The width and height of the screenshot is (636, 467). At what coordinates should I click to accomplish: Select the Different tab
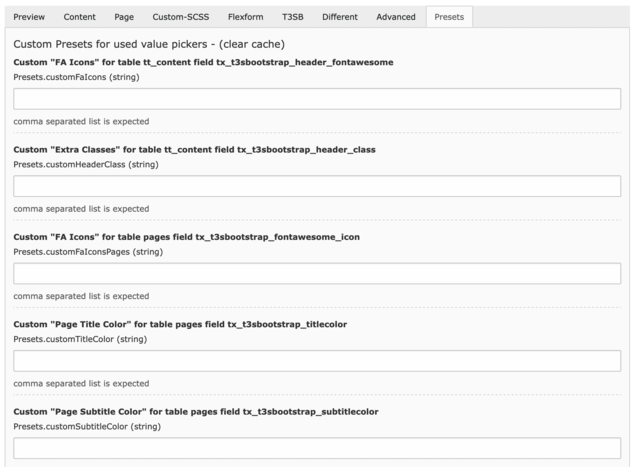(x=339, y=17)
